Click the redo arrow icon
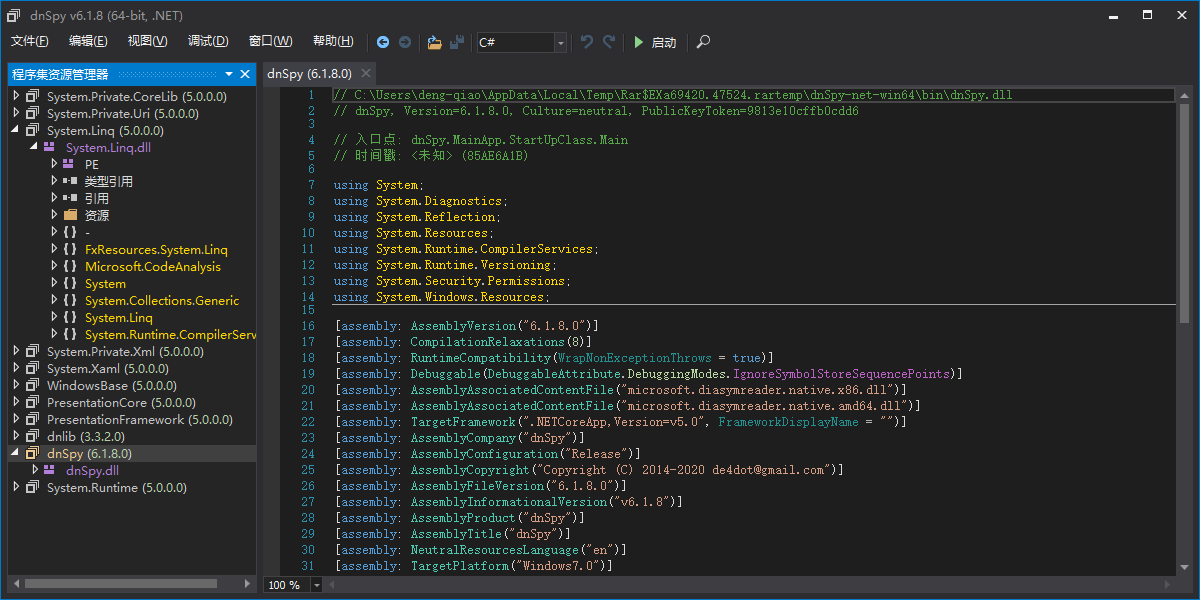Screen dimensions: 1200x600 609,42
